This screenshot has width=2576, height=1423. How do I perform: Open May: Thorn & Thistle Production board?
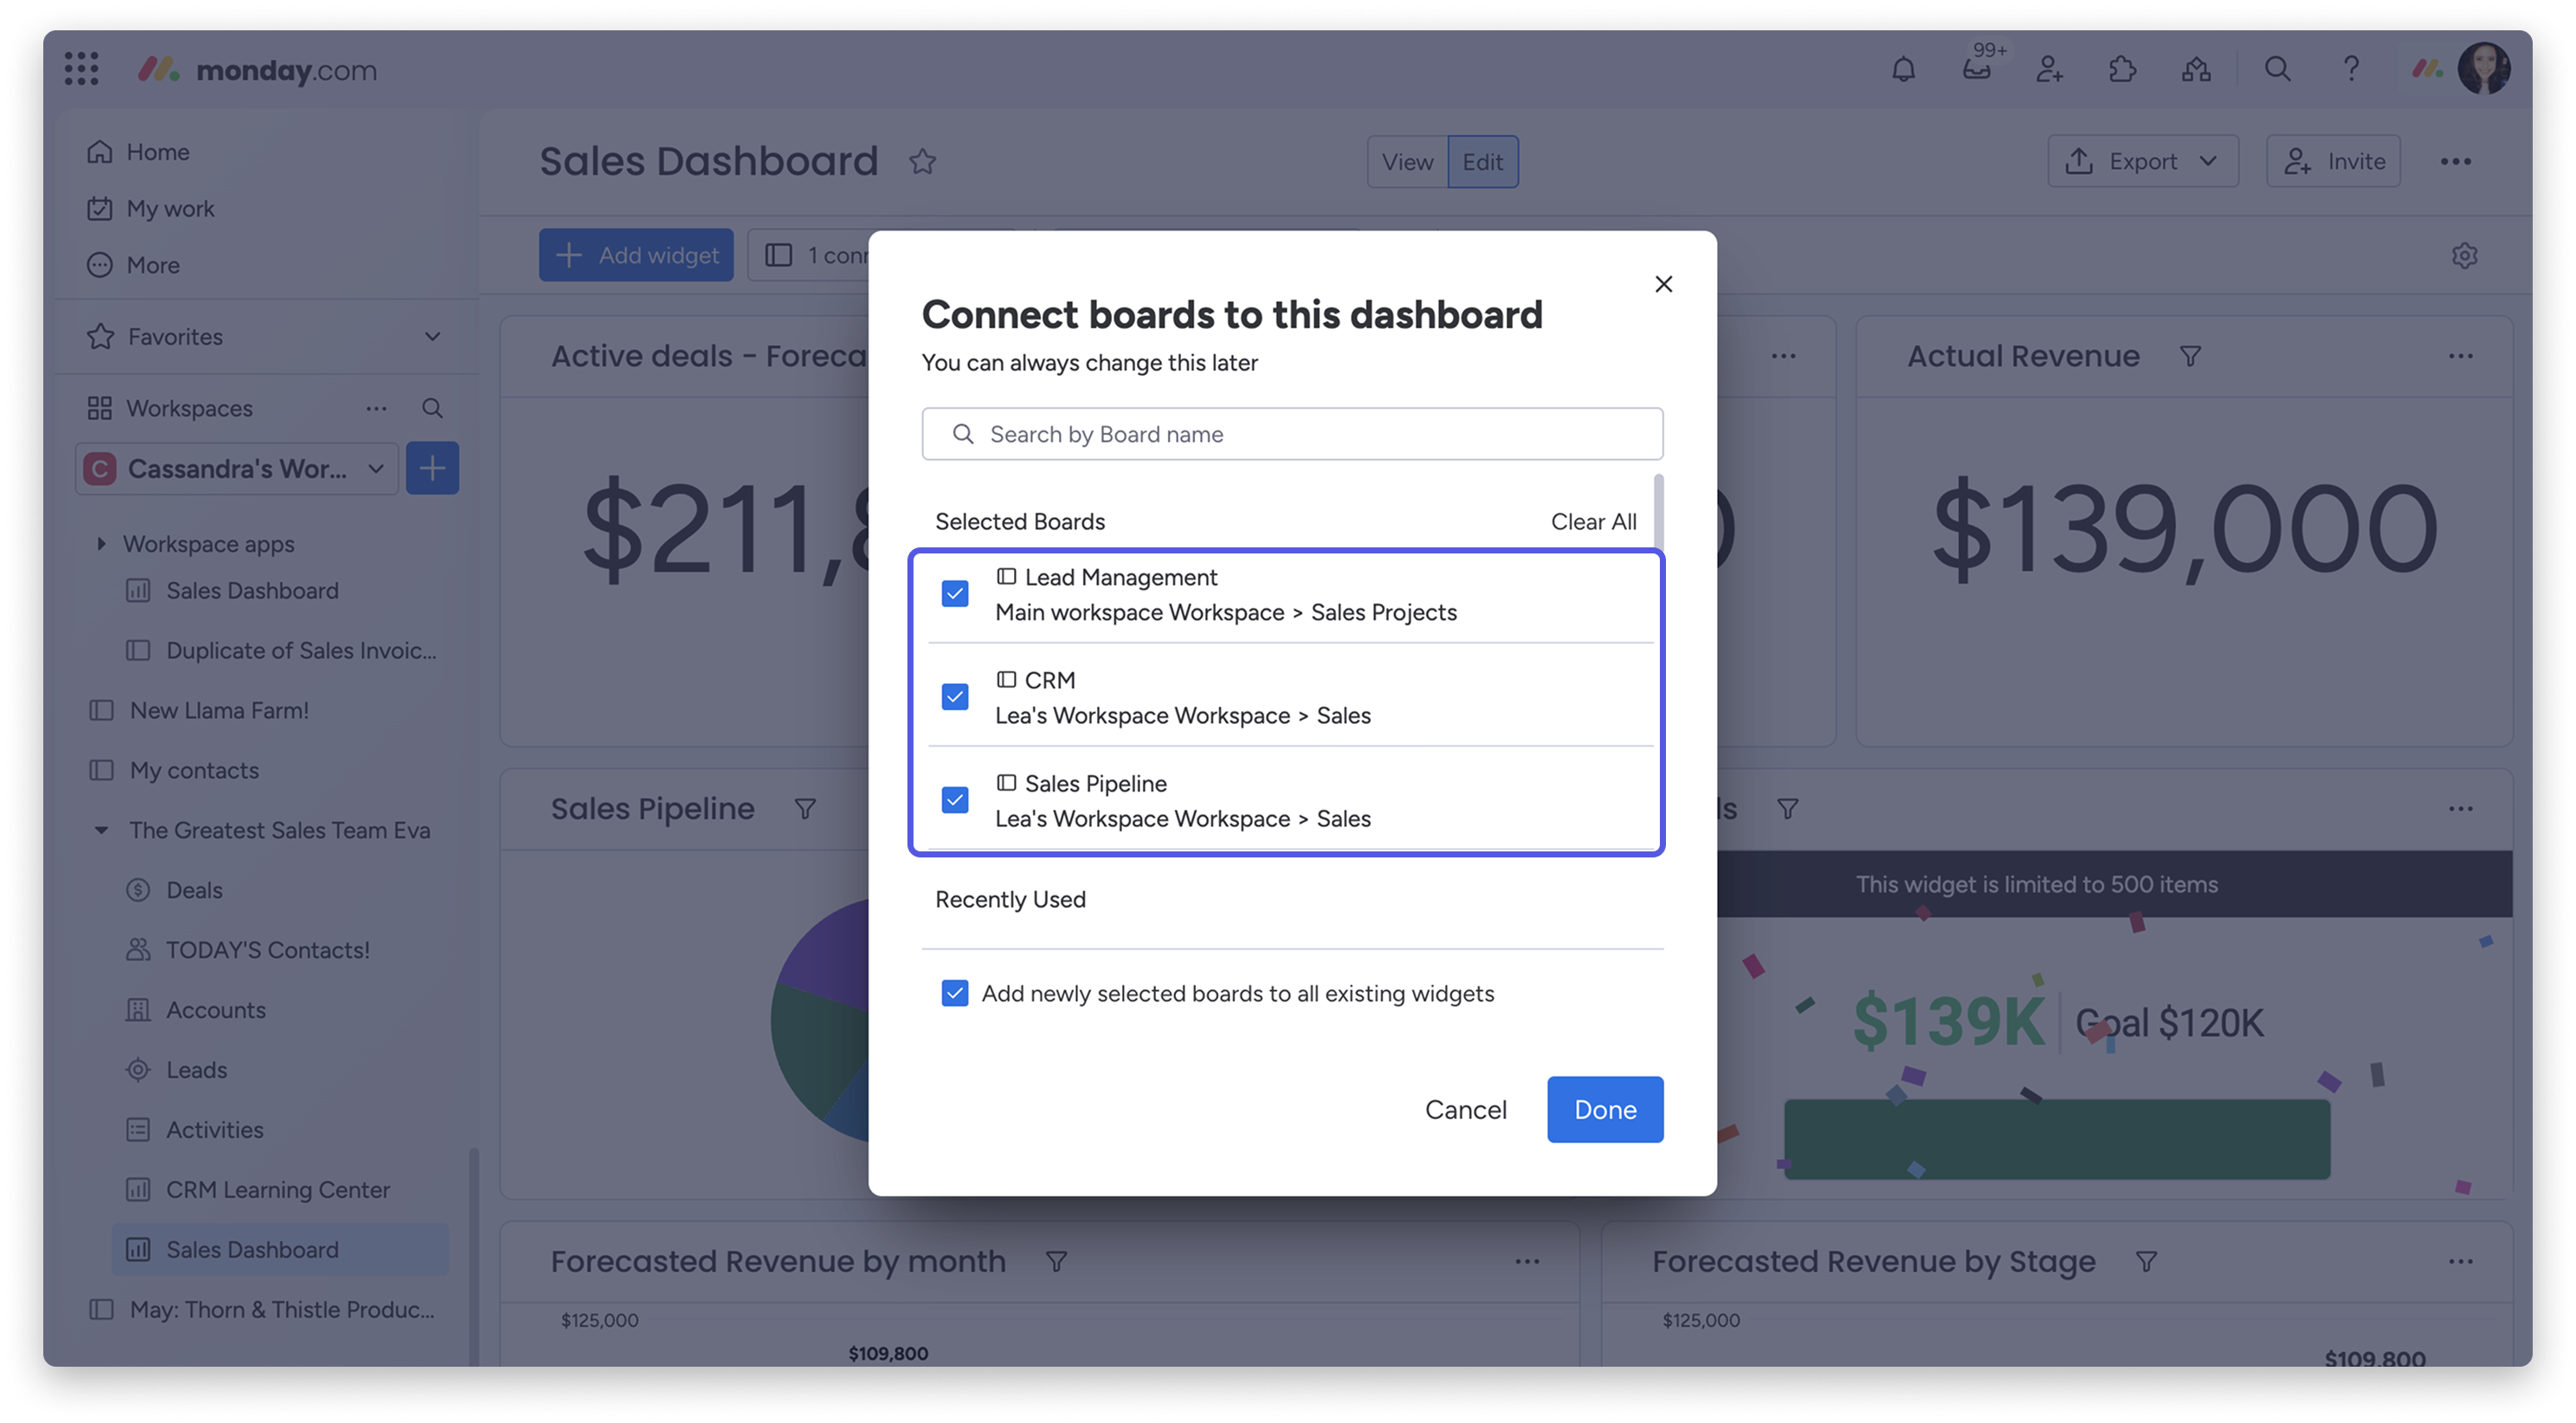click(x=262, y=1309)
